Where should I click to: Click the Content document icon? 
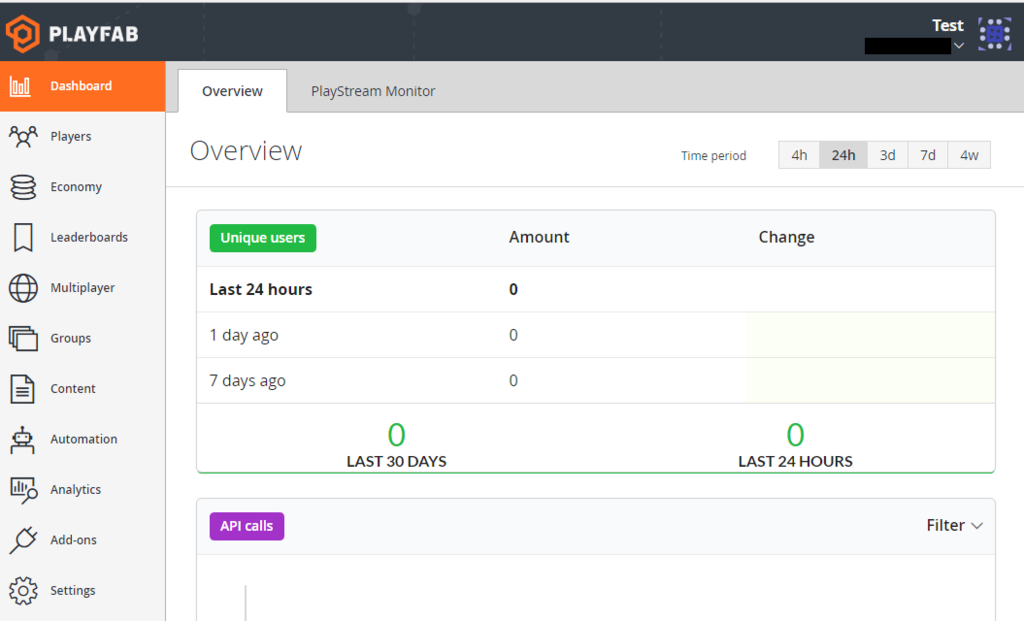23,389
